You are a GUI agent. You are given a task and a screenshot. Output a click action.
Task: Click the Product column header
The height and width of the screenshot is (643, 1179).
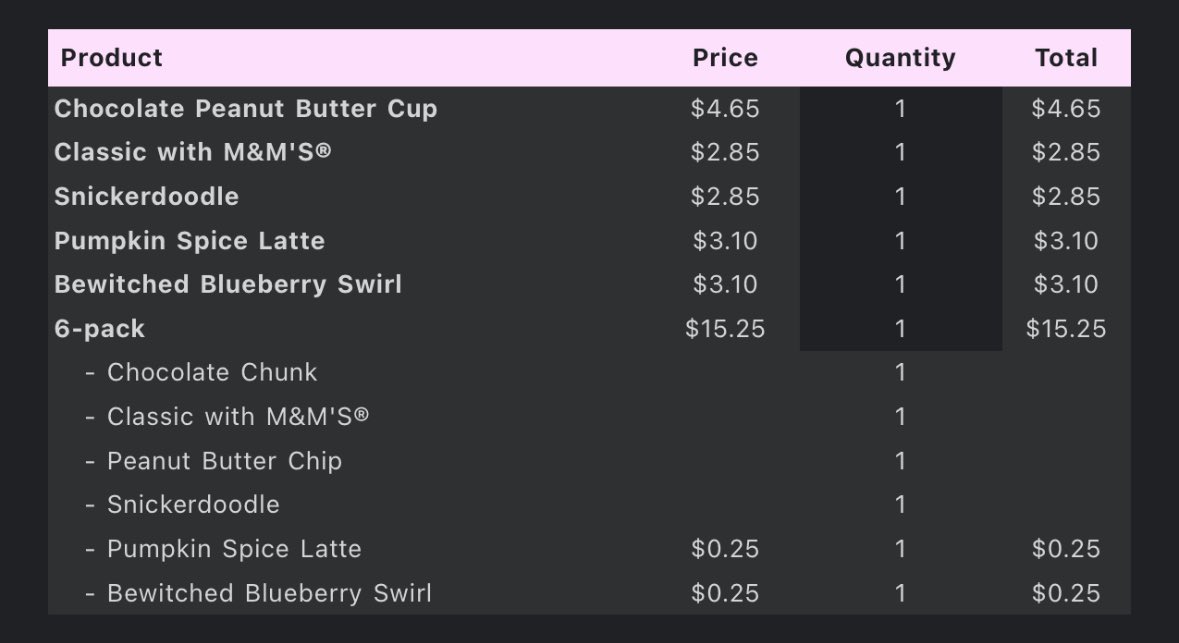111,58
